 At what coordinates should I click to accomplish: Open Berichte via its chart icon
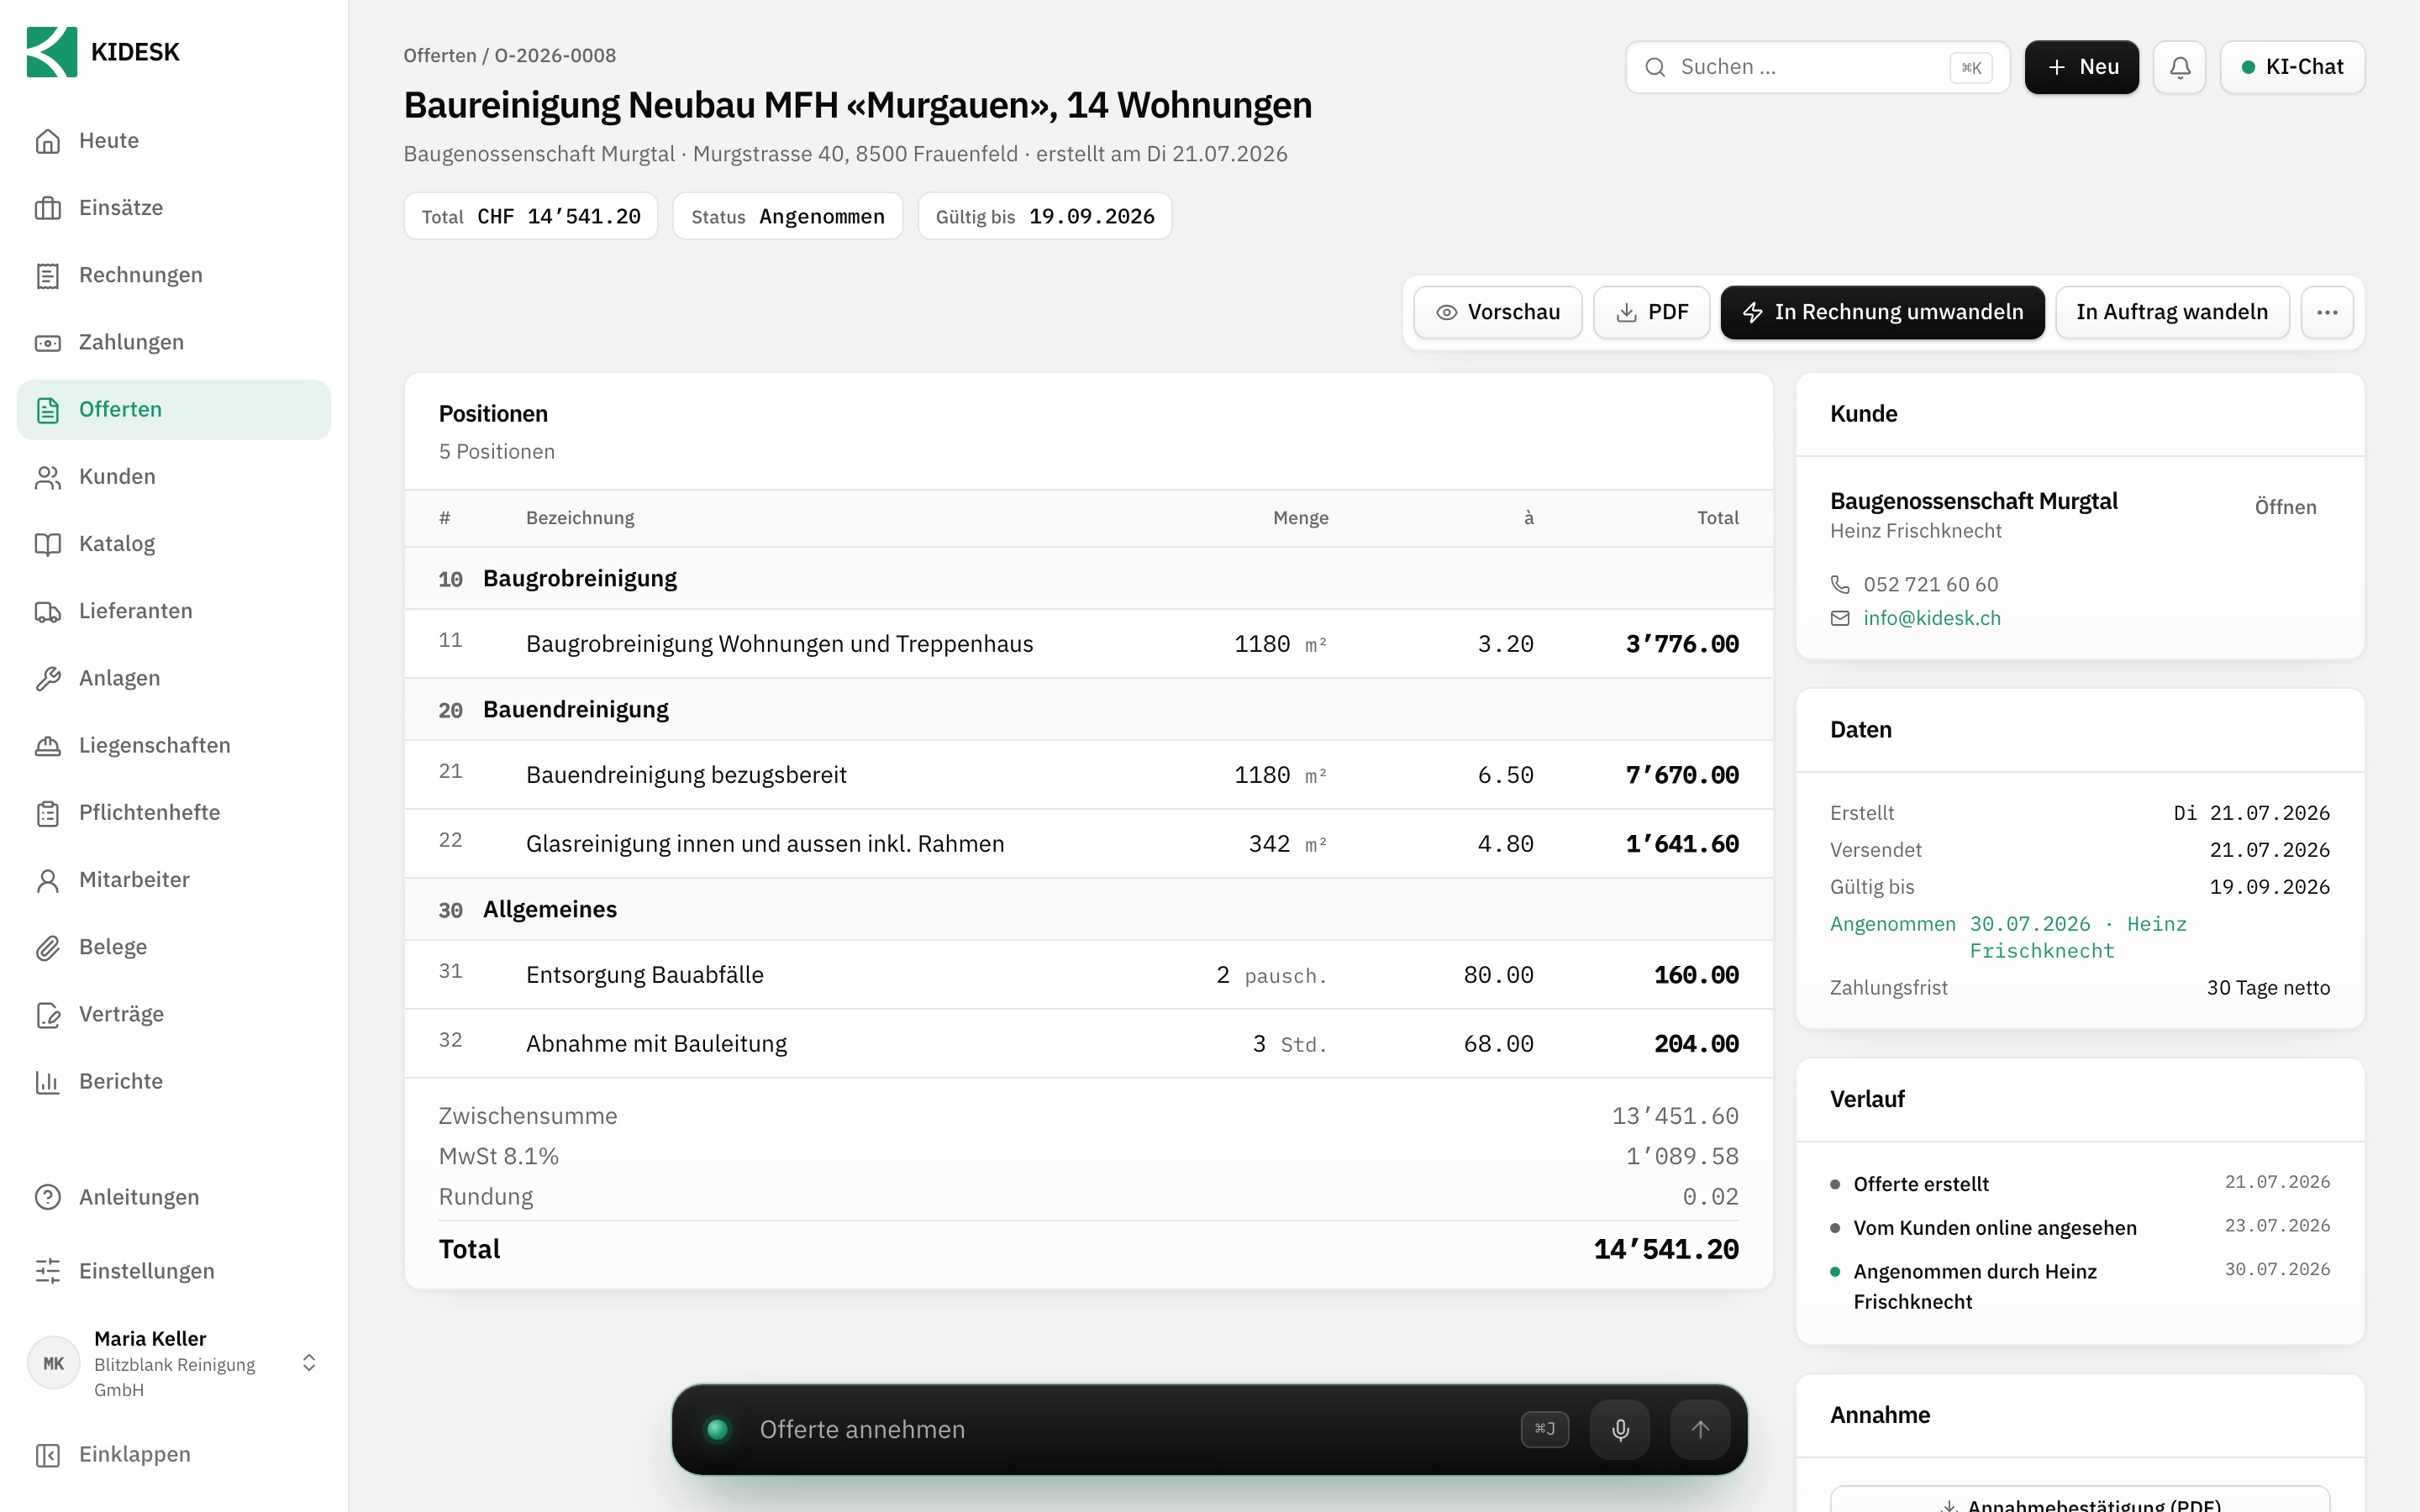click(x=48, y=1081)
